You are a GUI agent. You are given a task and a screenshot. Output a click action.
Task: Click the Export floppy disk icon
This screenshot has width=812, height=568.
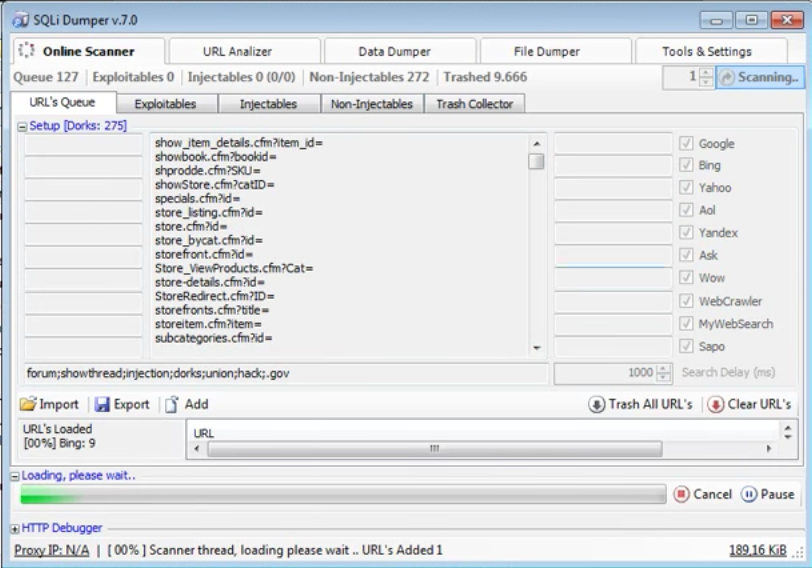[x=102, y=404]
